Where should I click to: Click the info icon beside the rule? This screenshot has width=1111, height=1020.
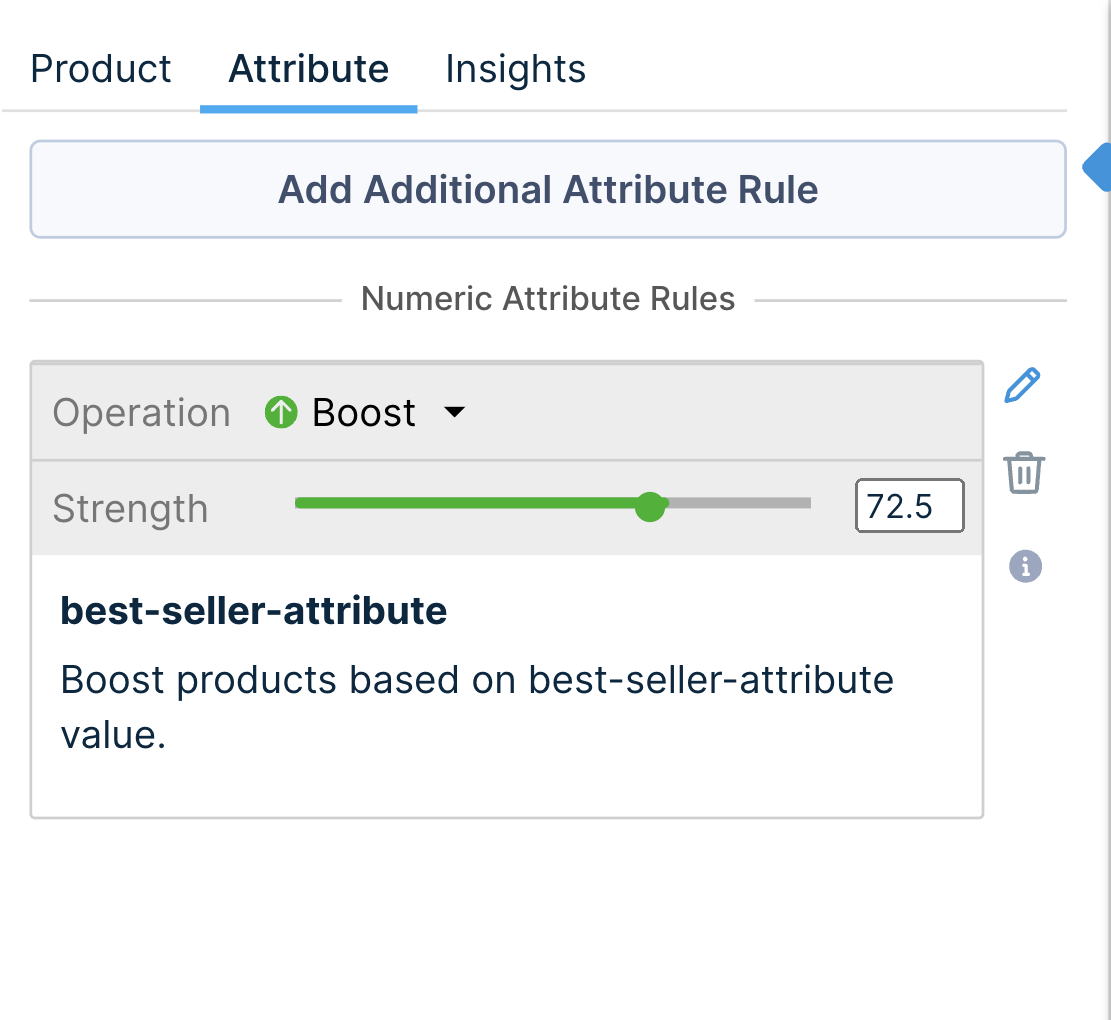pyautogui.click(x=1025, y=567)
